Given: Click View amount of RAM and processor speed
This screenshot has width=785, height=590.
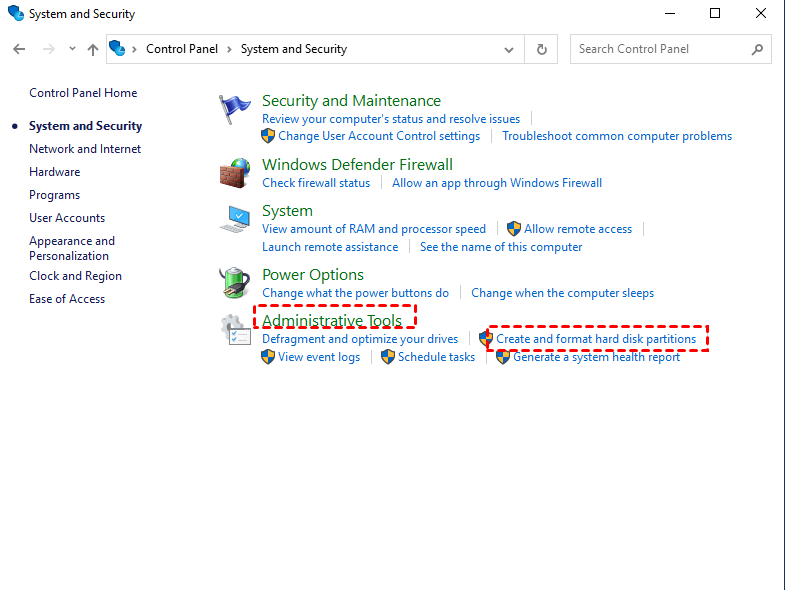Looking at the screenshot, I should 374,229.
